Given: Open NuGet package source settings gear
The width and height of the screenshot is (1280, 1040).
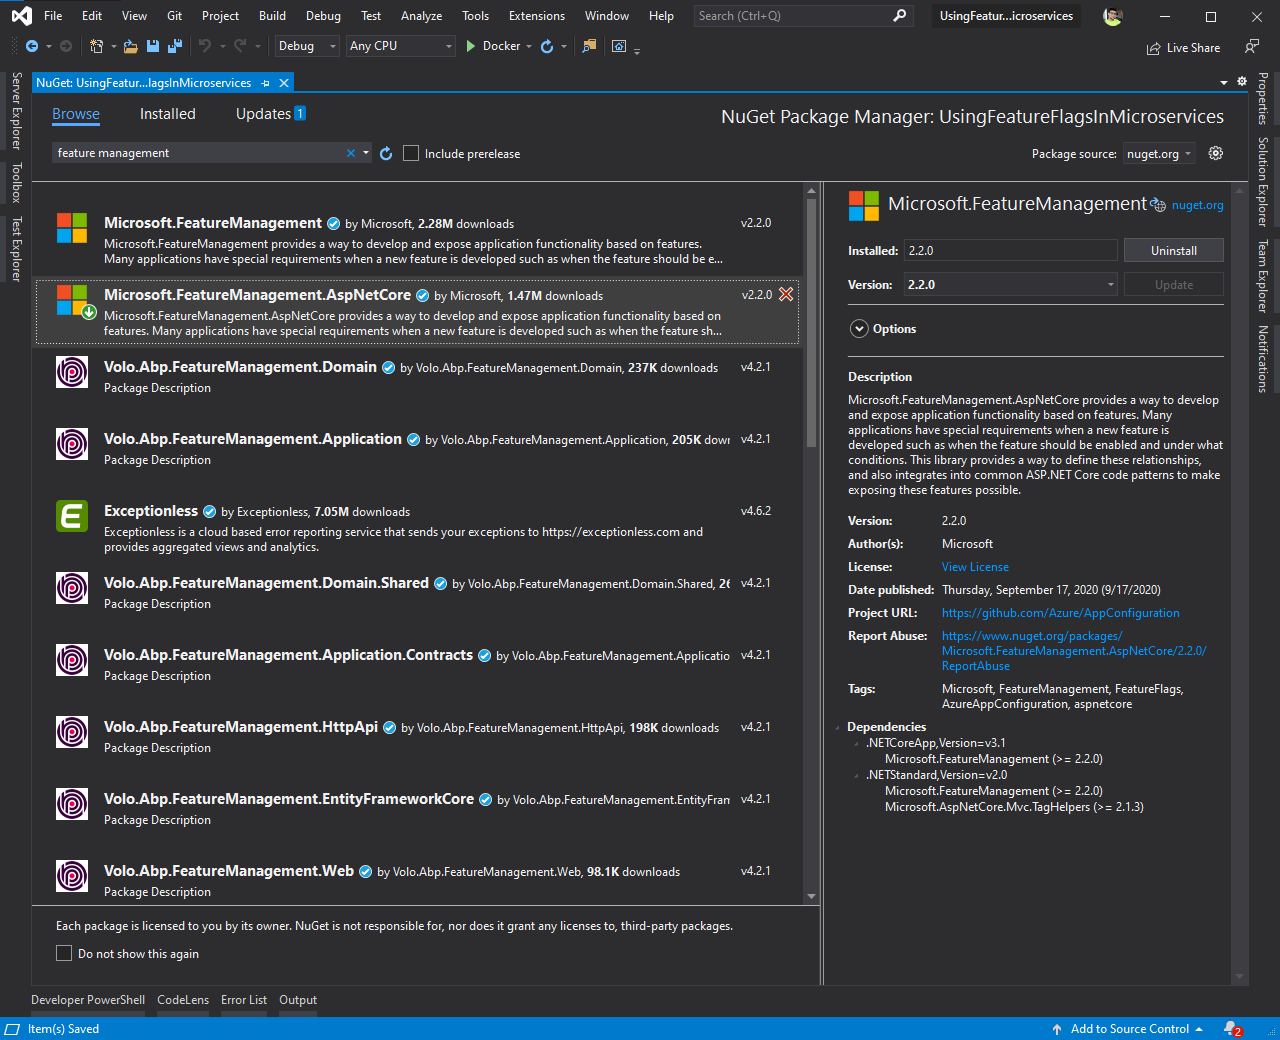Looking at the screenshot, I should (x=1216, y=153).
